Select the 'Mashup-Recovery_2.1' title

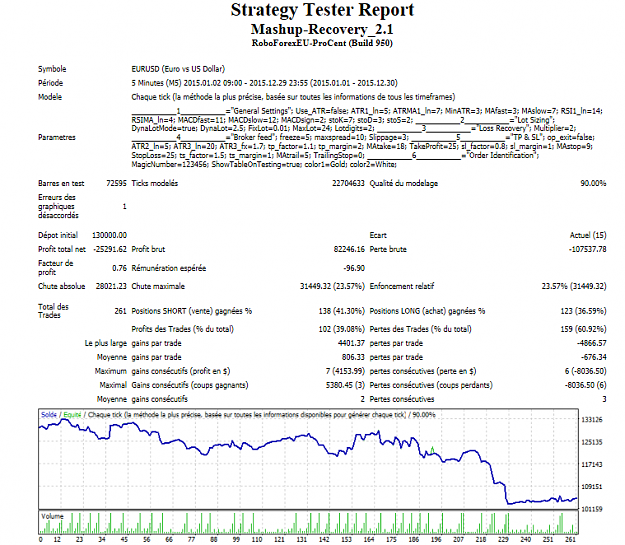(322, 30)
